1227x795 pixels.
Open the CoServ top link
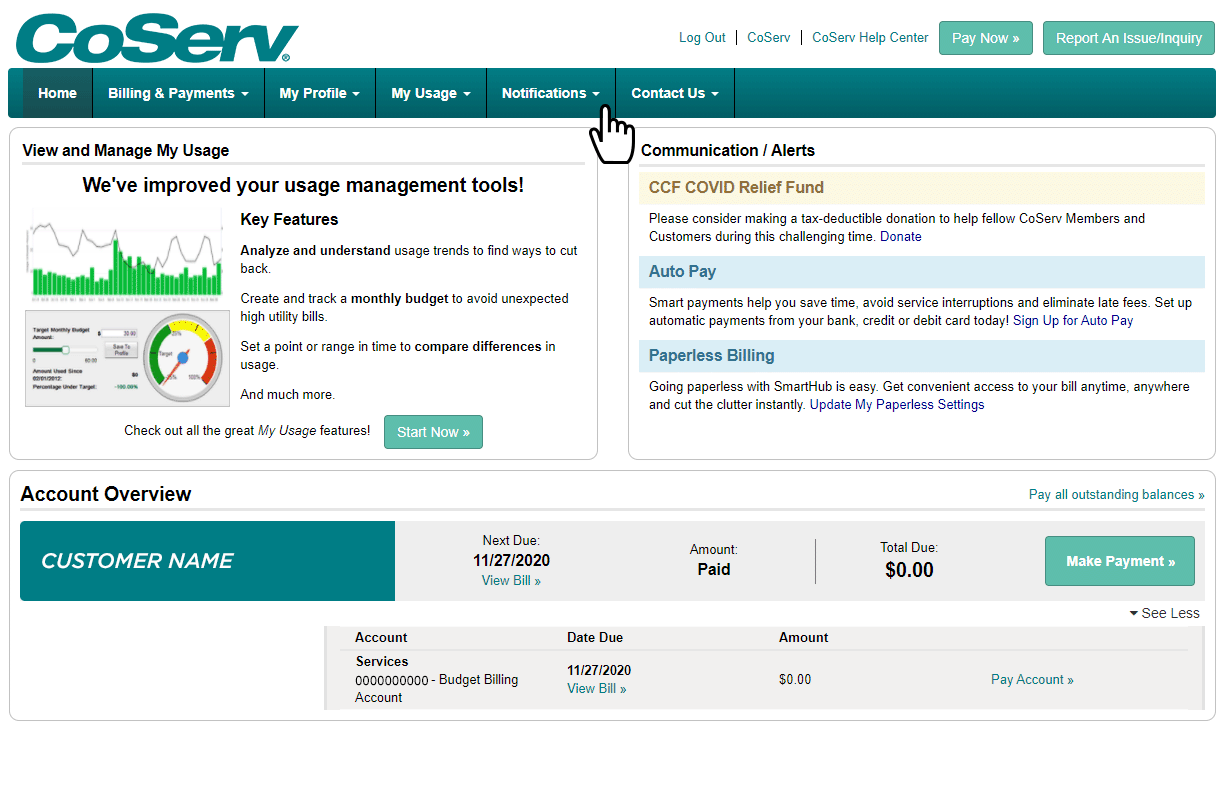point(769,38)
